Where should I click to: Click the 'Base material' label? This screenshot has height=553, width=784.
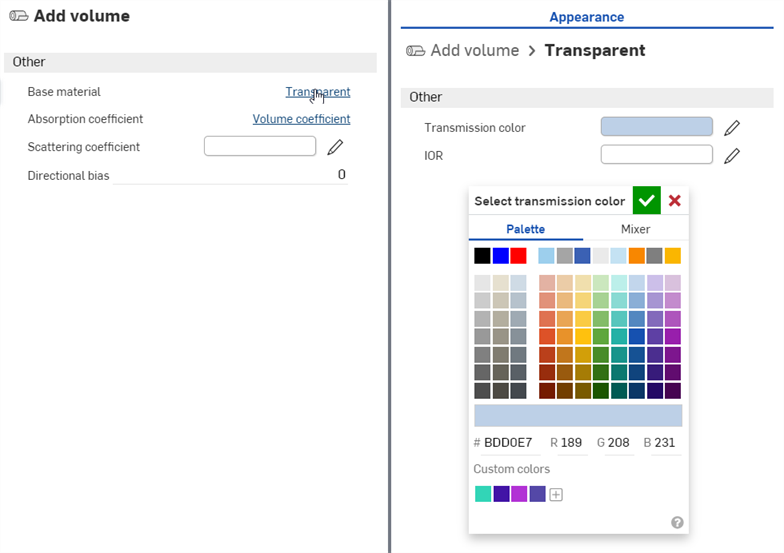64,92
